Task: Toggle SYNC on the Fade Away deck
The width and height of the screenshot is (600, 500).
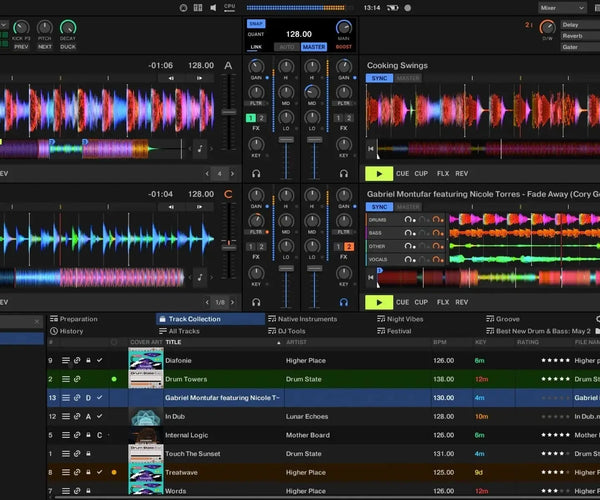Action: click(x=379, y=207)
